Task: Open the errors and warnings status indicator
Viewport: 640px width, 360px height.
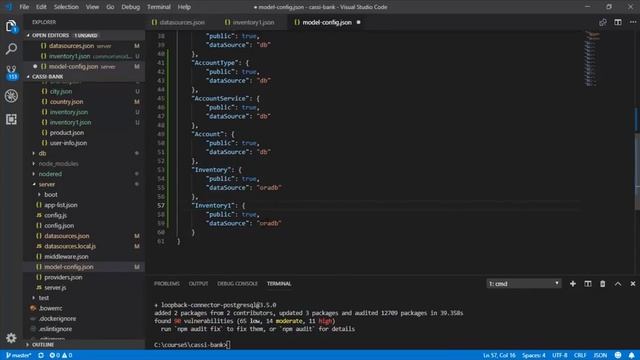Action: 60,355
